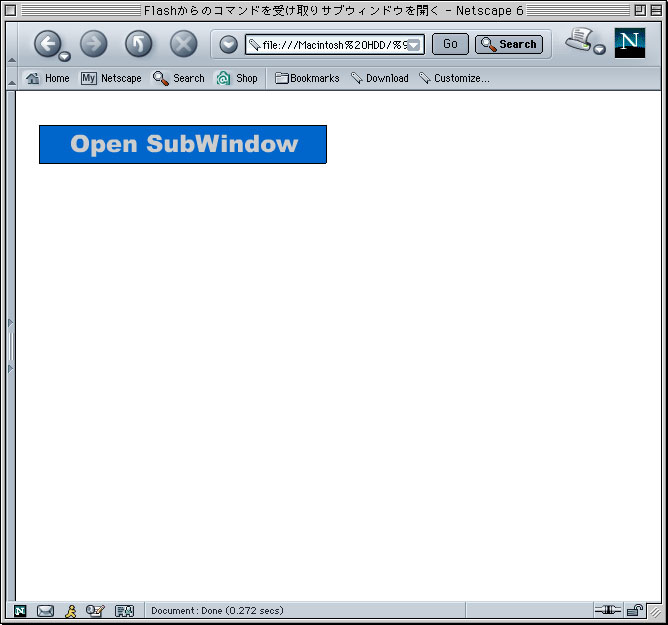The image size is (668, 625).
Task: Open the Print options dropdown arrow
Action: (599, 49)
